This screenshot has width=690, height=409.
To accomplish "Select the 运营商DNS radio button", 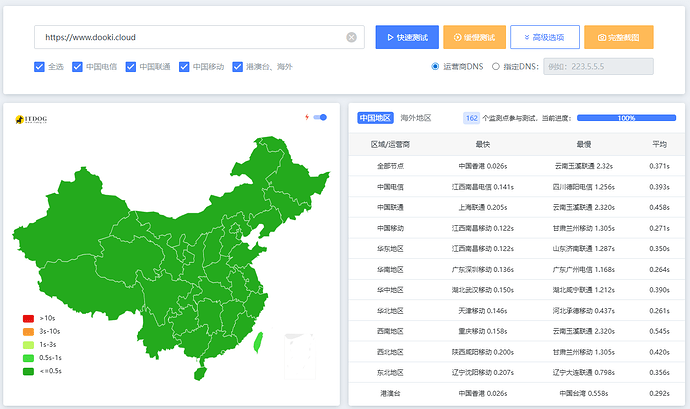I will (x=435, y=66).
